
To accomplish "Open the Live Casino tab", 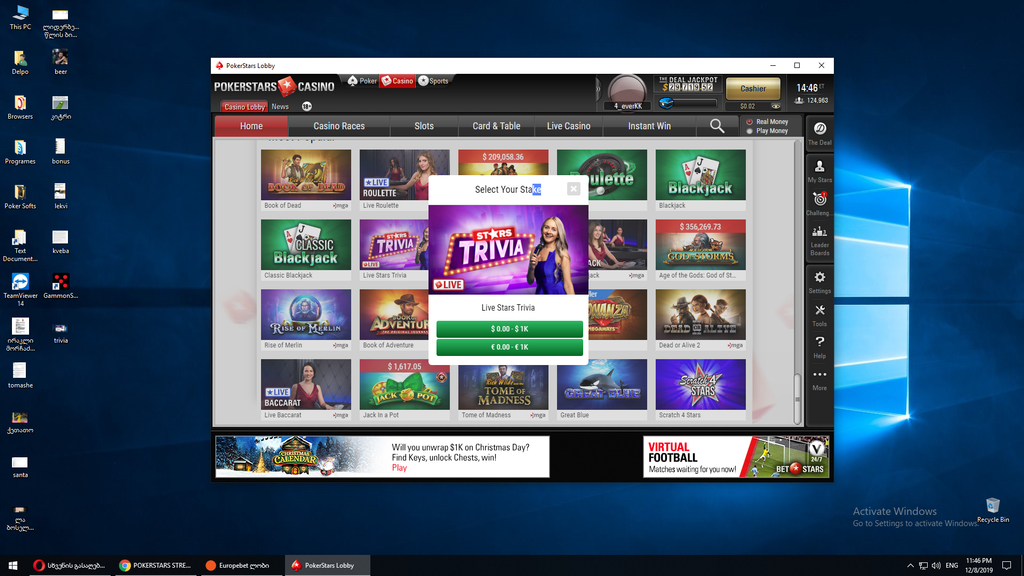I will [569, 126].
